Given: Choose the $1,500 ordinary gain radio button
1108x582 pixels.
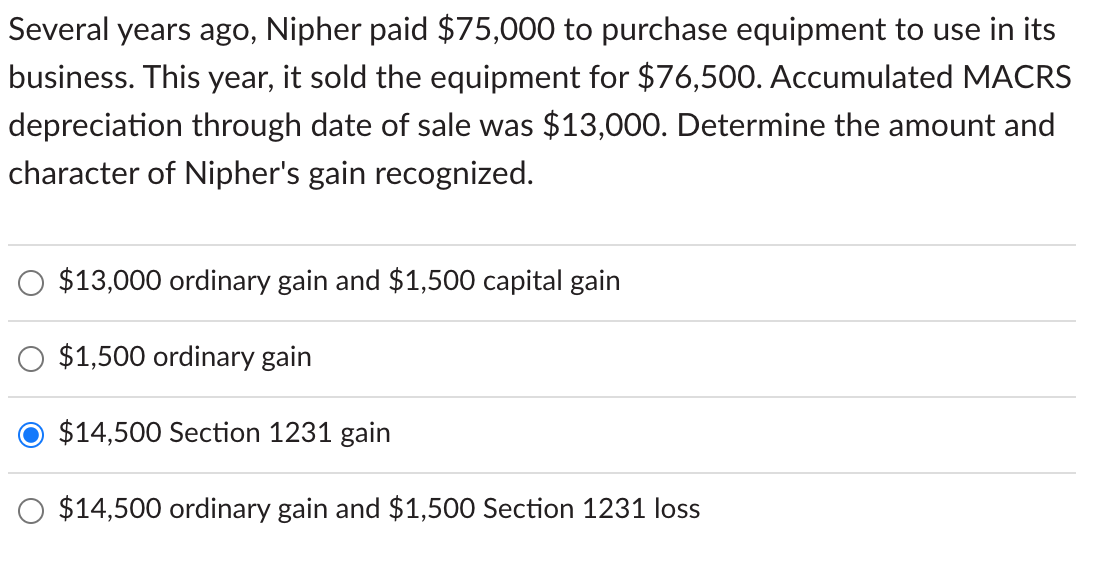Looking at the screenshot, I should [x=31, y=359].
